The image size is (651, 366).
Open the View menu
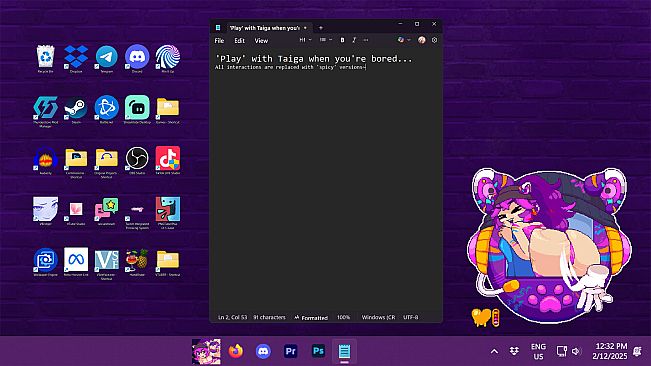(x=261, y=41)
